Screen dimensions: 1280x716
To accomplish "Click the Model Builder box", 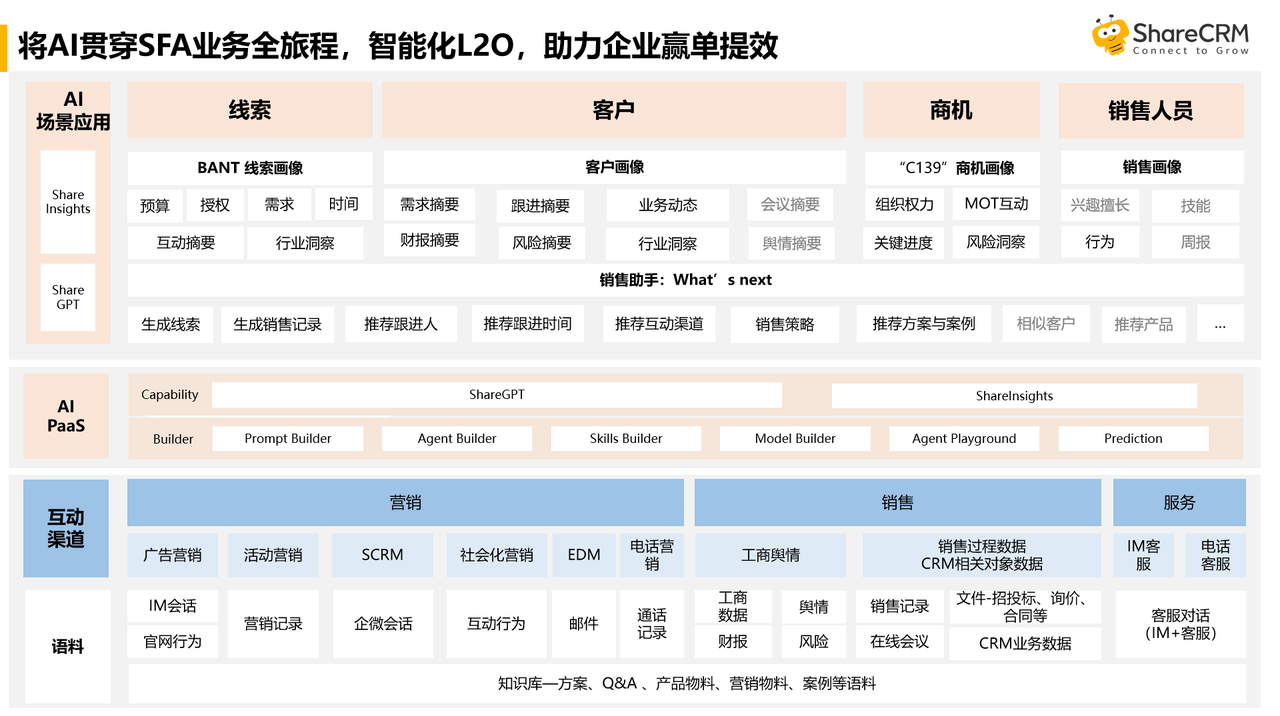I will (795, 438).
